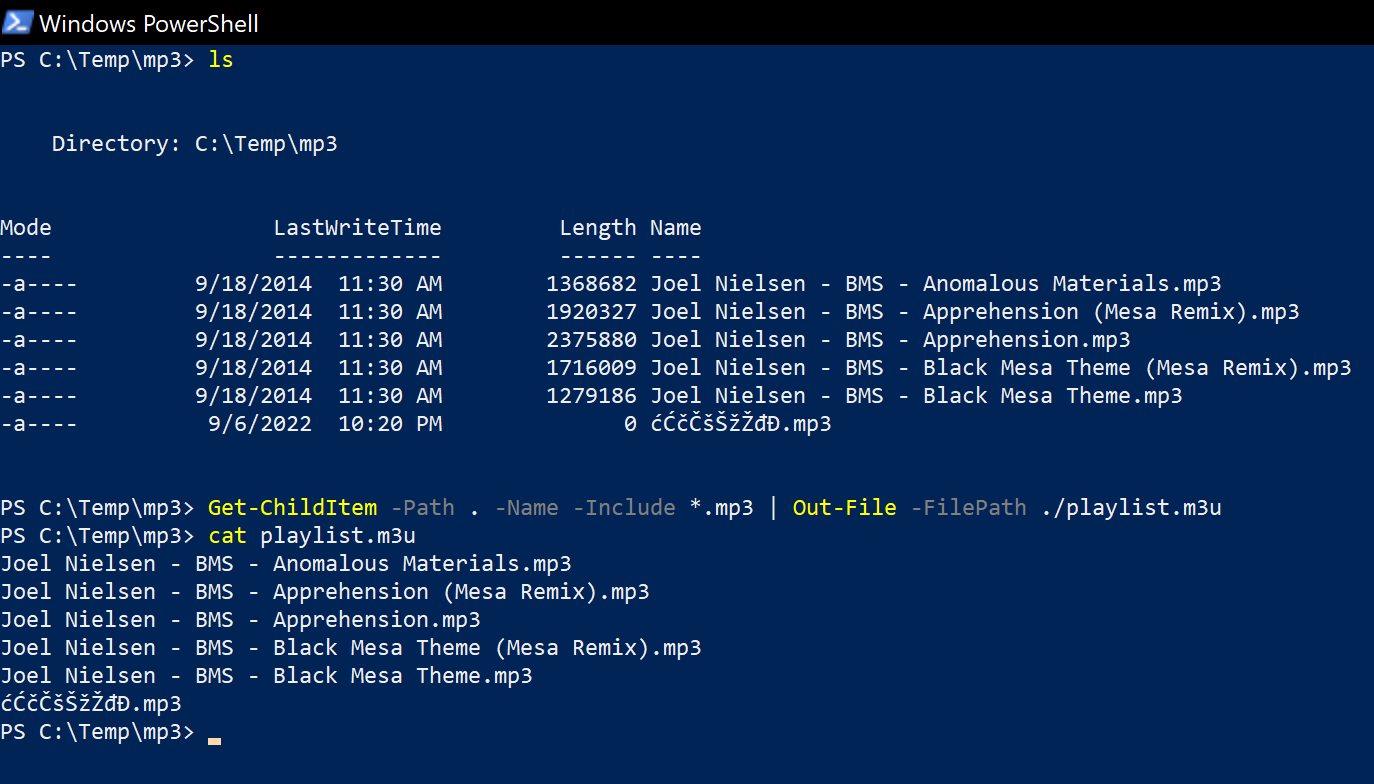
Task: Click Apprehension.mp3 line in the cat output
Action: 240,620
